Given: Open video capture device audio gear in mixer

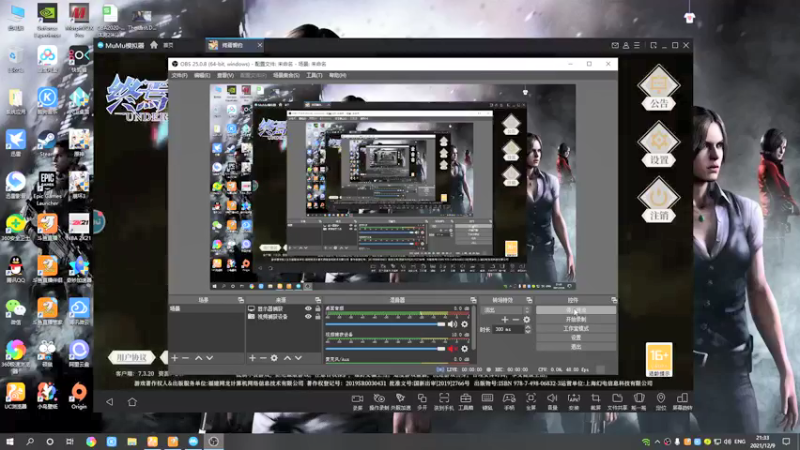Looking at the screenshot, I should 464,349.
